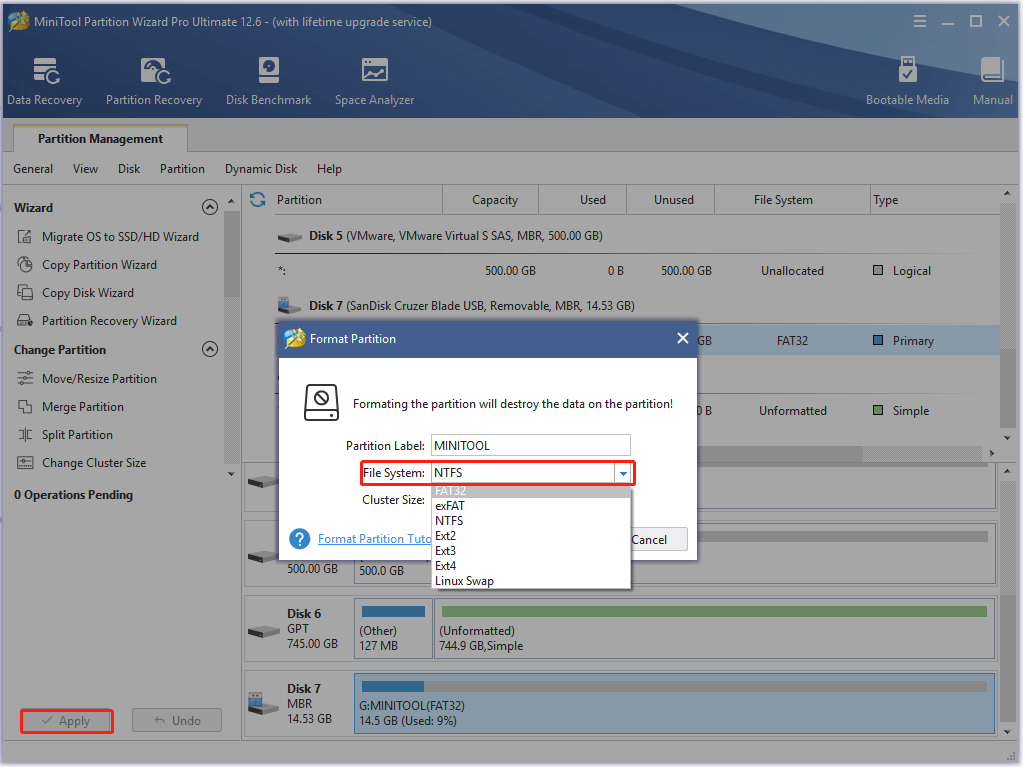The image size is (1025, 768).
Task: Start Copy Partition Wizard
Action: click(x=99, y=265)
